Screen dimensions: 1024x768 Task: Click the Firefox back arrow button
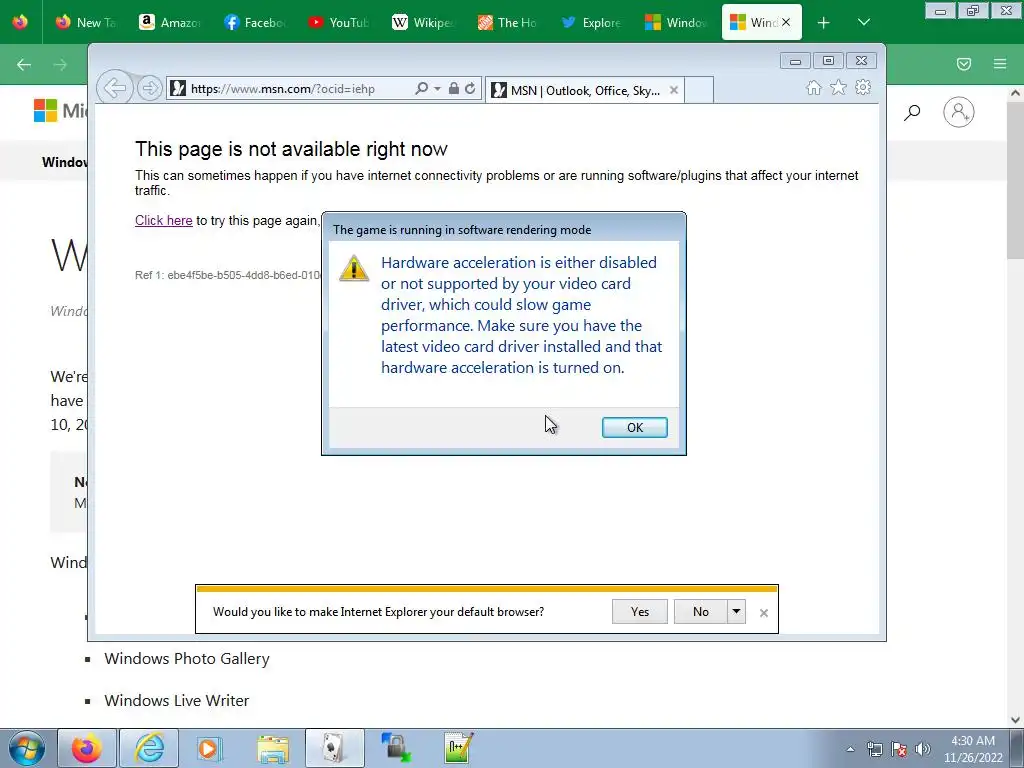(x=24, y=64)
